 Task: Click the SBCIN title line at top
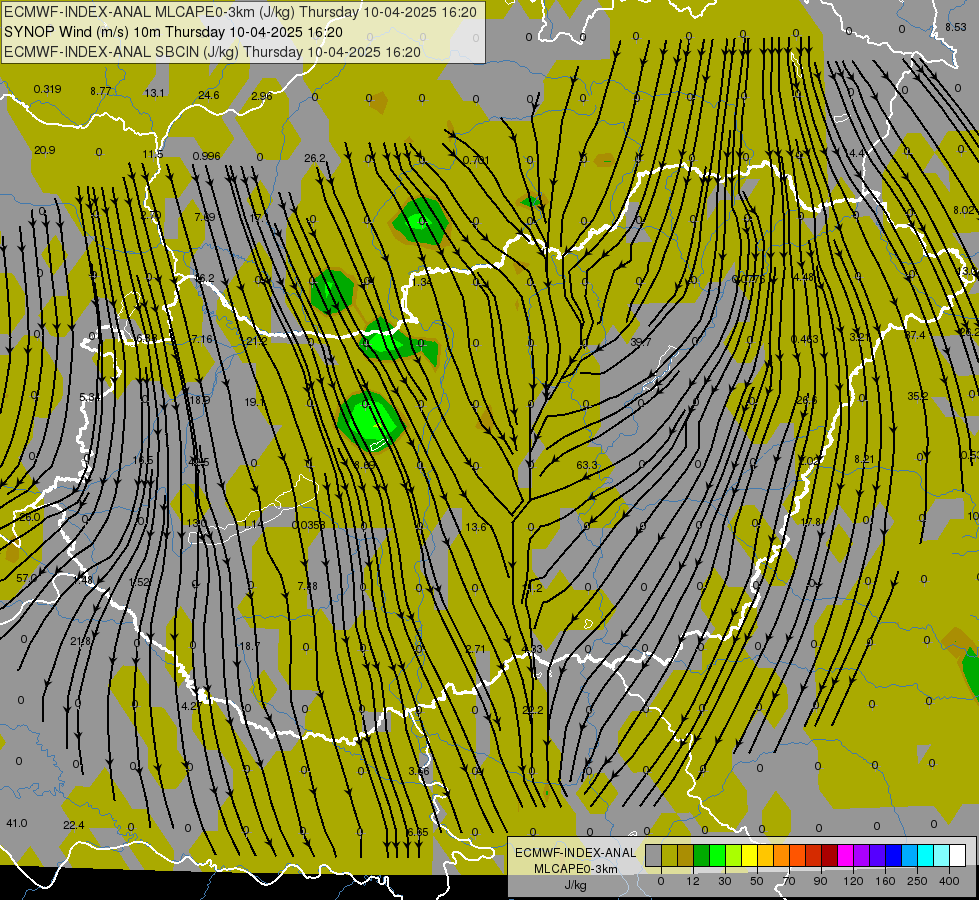(212, 52)
